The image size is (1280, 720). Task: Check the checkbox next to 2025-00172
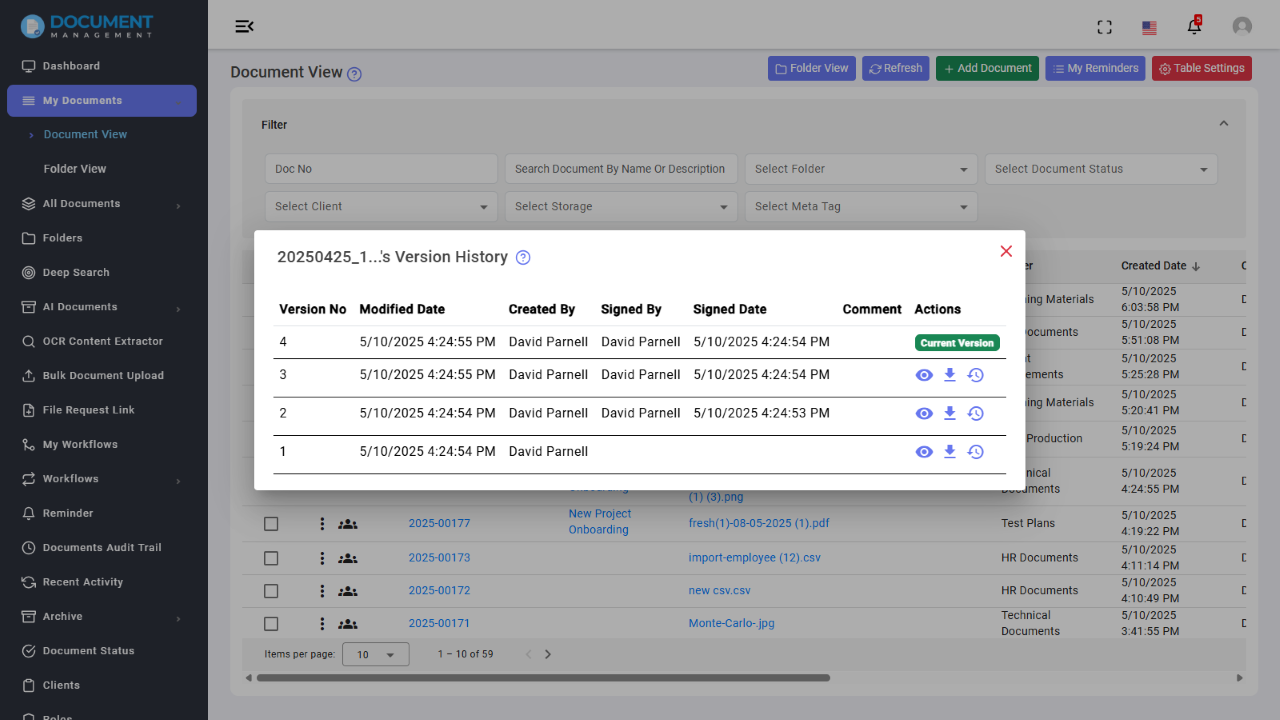click(271, 590)
